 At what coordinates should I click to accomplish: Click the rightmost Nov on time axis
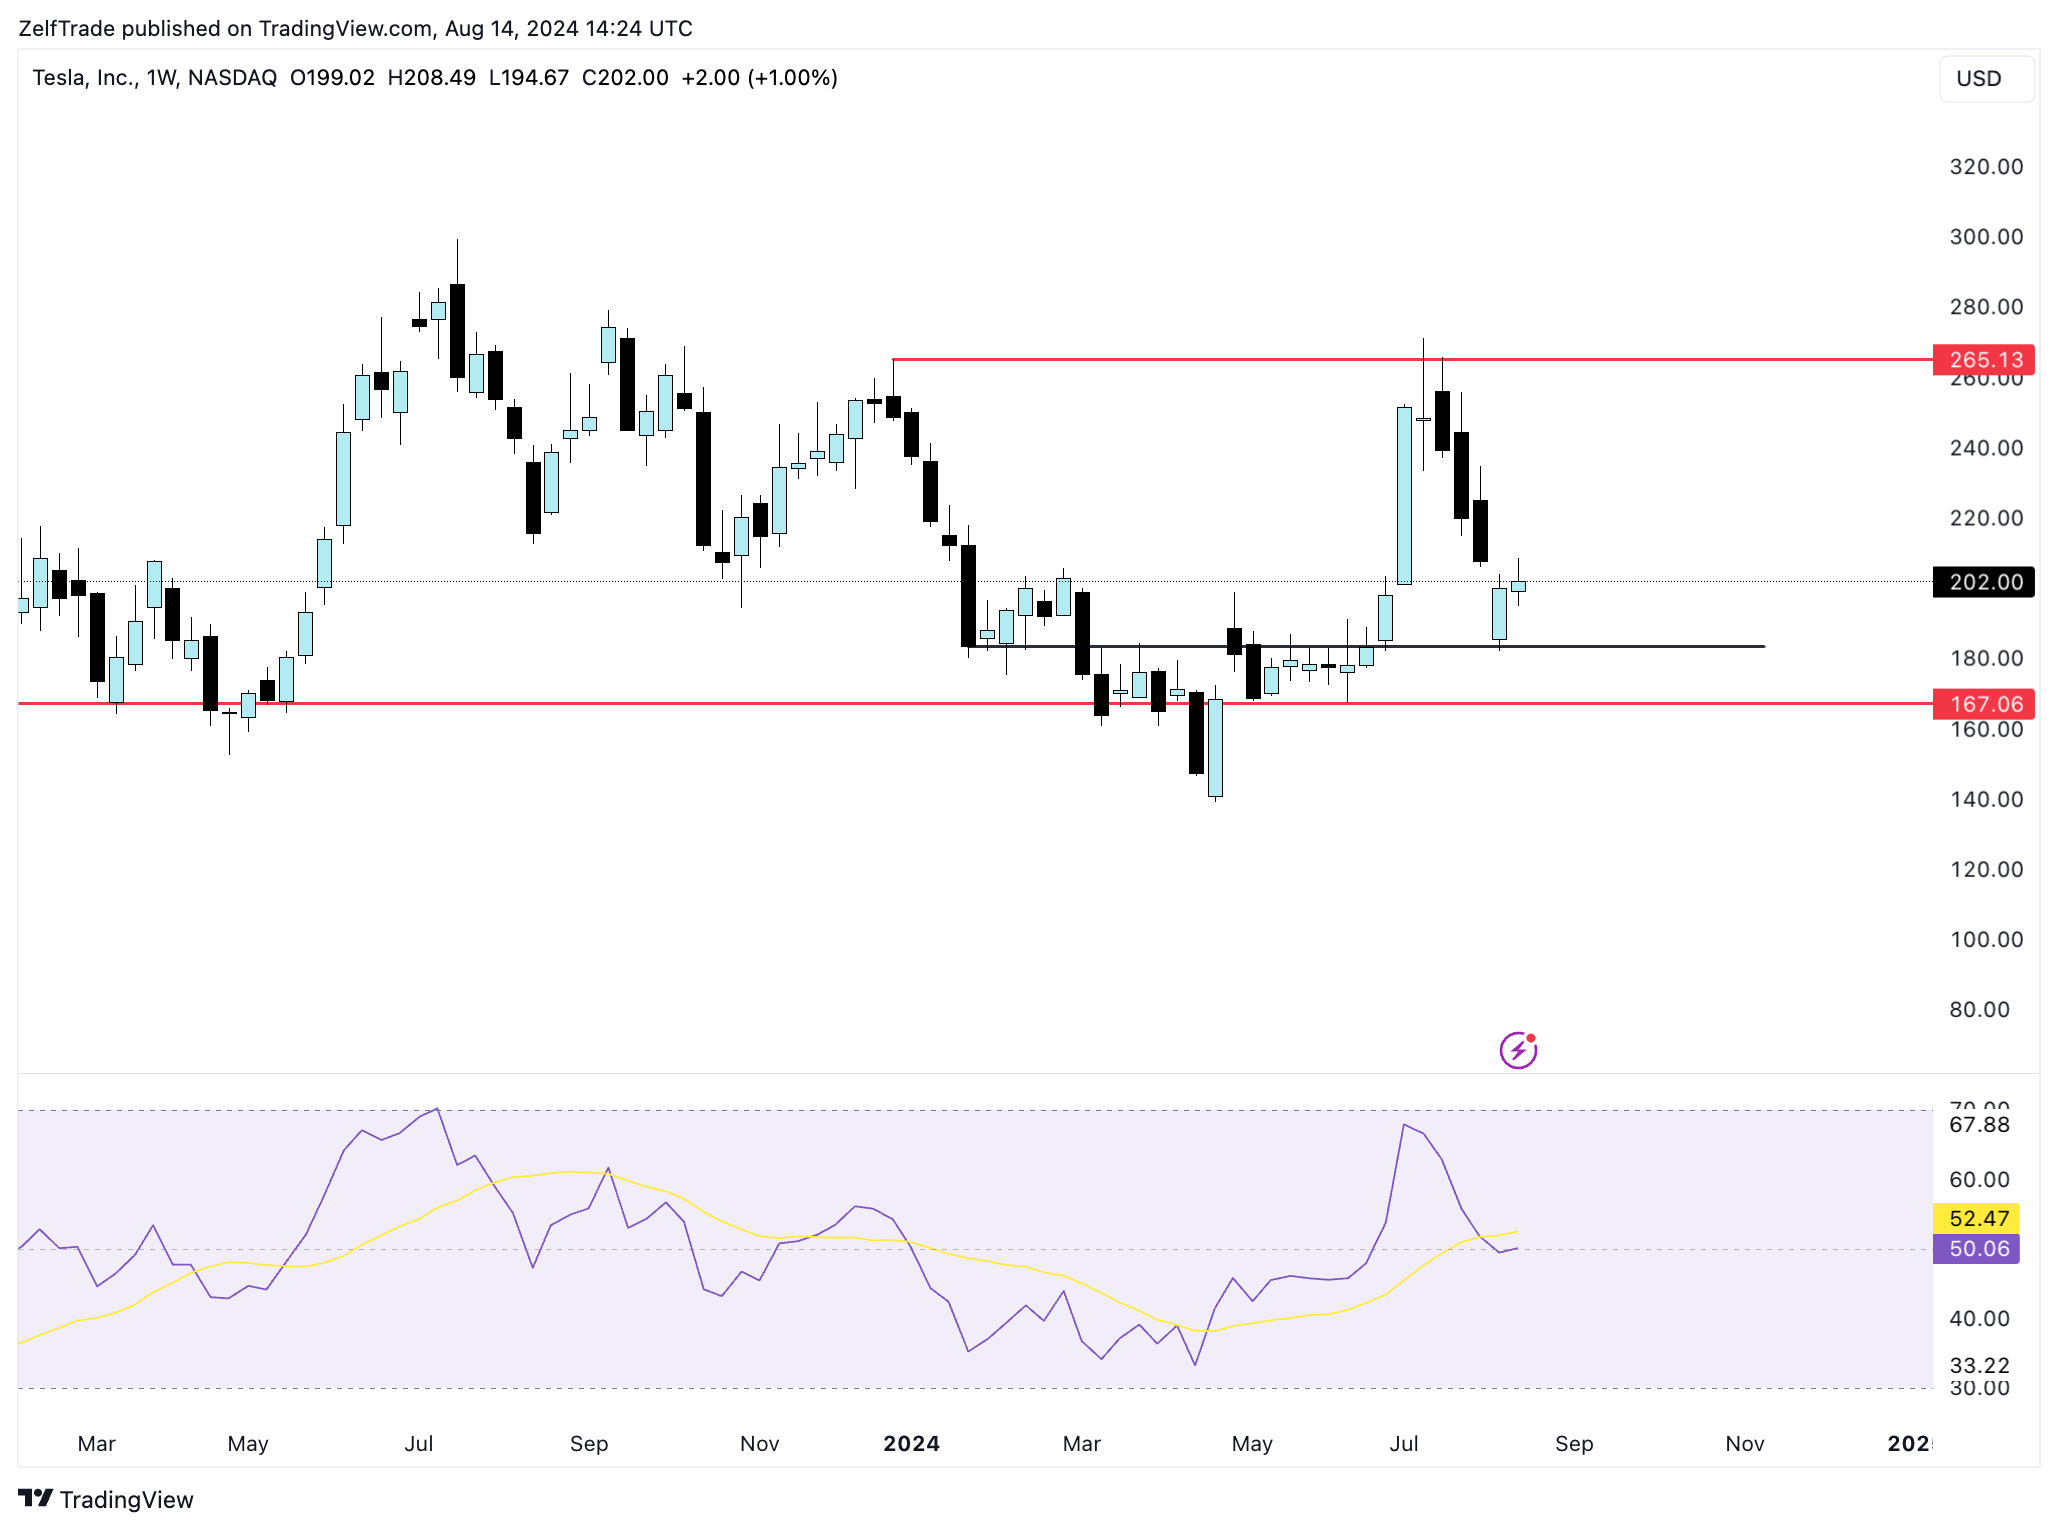pos(1744,1443)
